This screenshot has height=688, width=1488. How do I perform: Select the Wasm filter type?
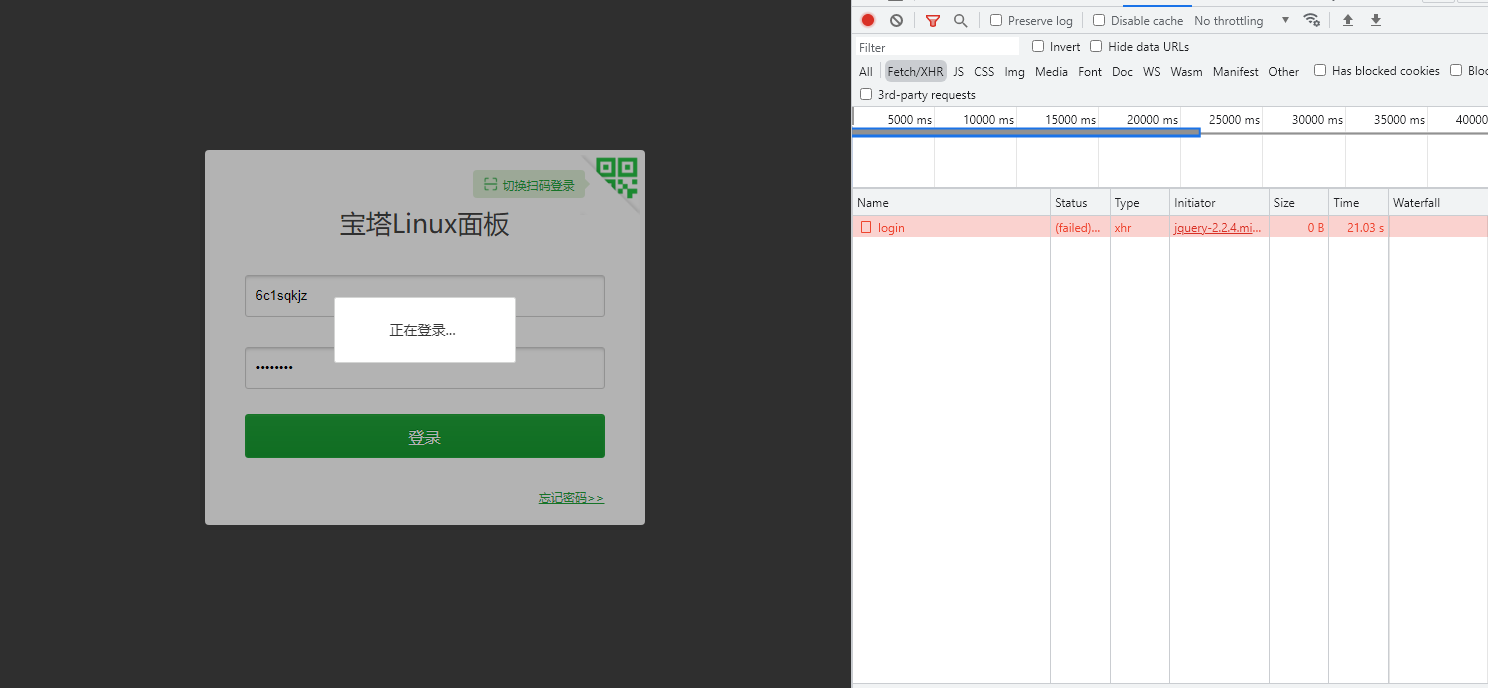pos(1186,72)
